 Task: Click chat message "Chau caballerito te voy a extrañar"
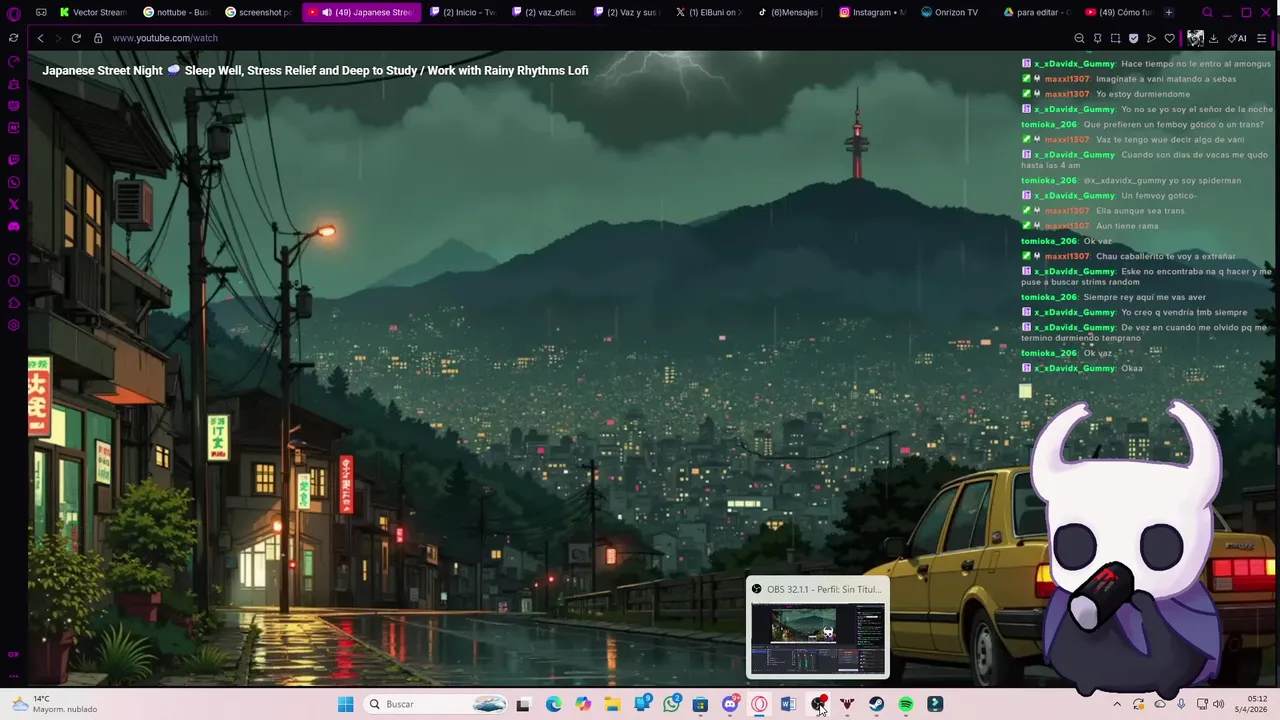tap(1165, 256)
